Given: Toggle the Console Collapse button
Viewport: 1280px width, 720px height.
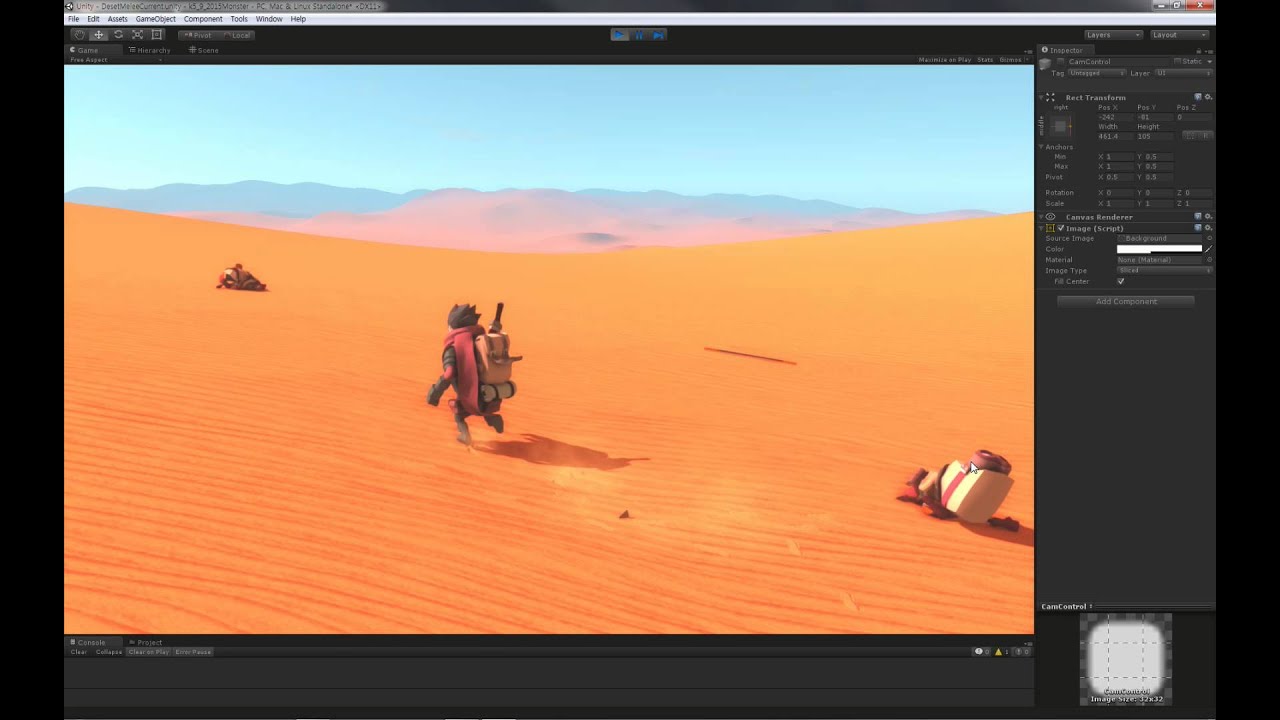Looking at the screenshot, I should point(109,652).
